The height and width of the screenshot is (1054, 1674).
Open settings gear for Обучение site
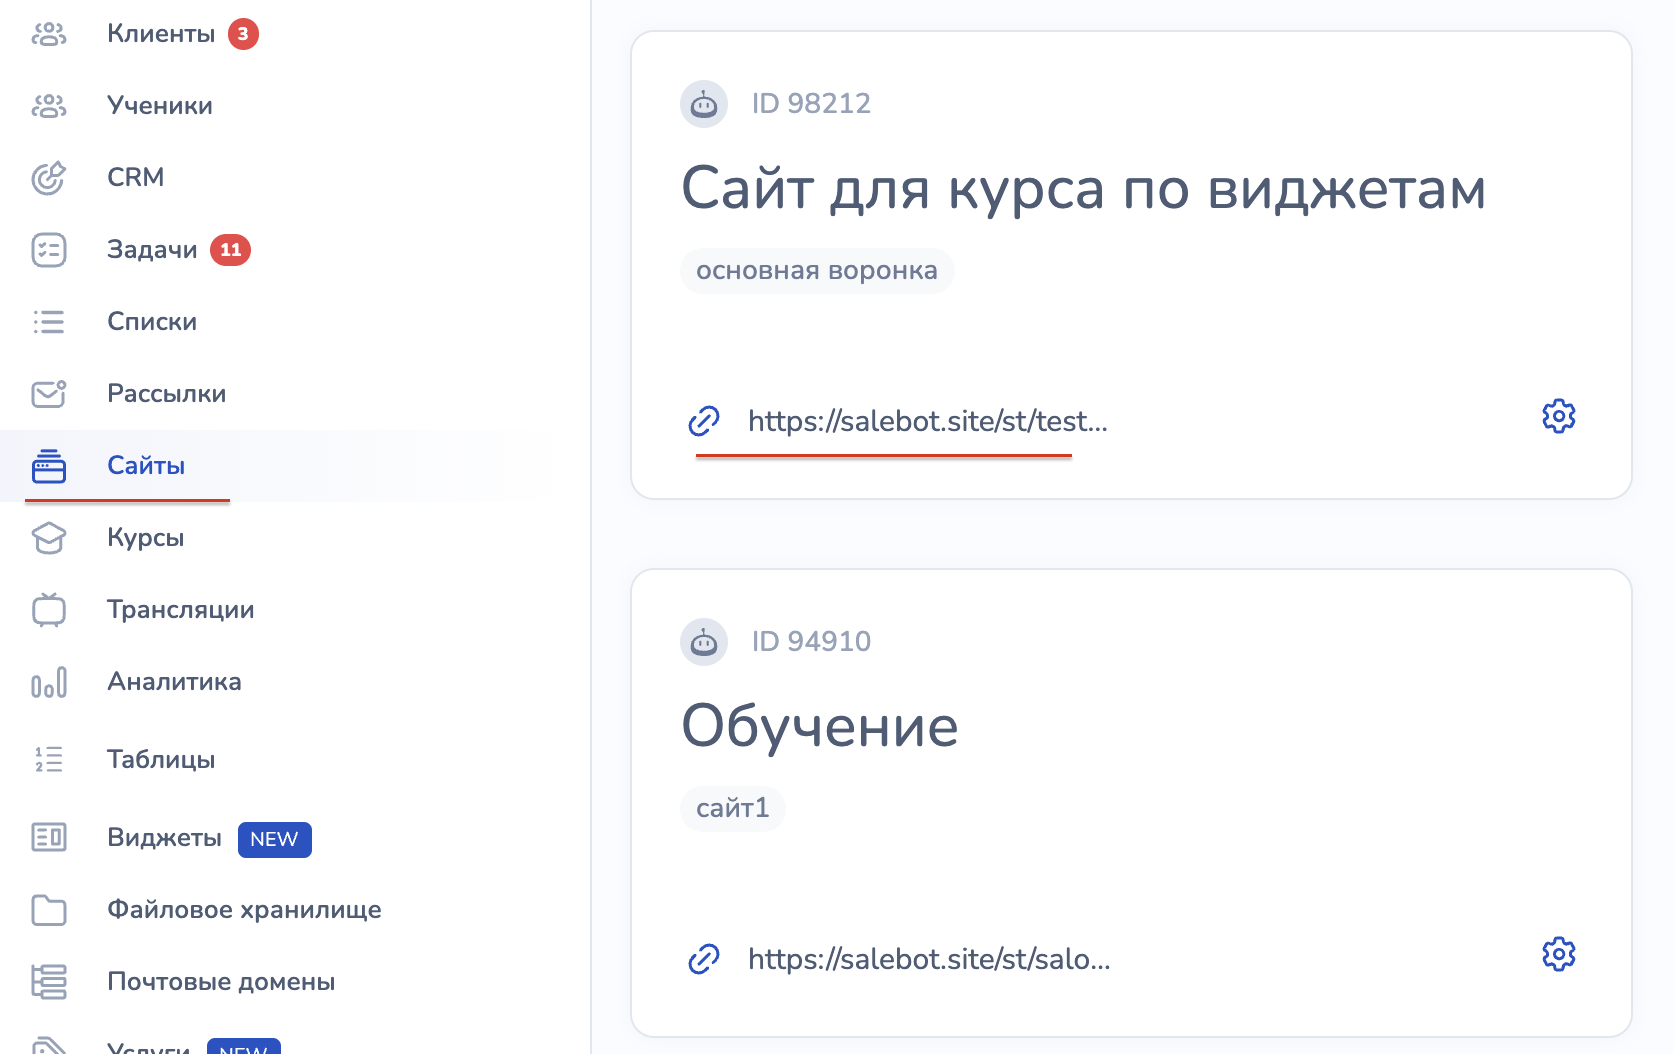(x=1558, y=954)
